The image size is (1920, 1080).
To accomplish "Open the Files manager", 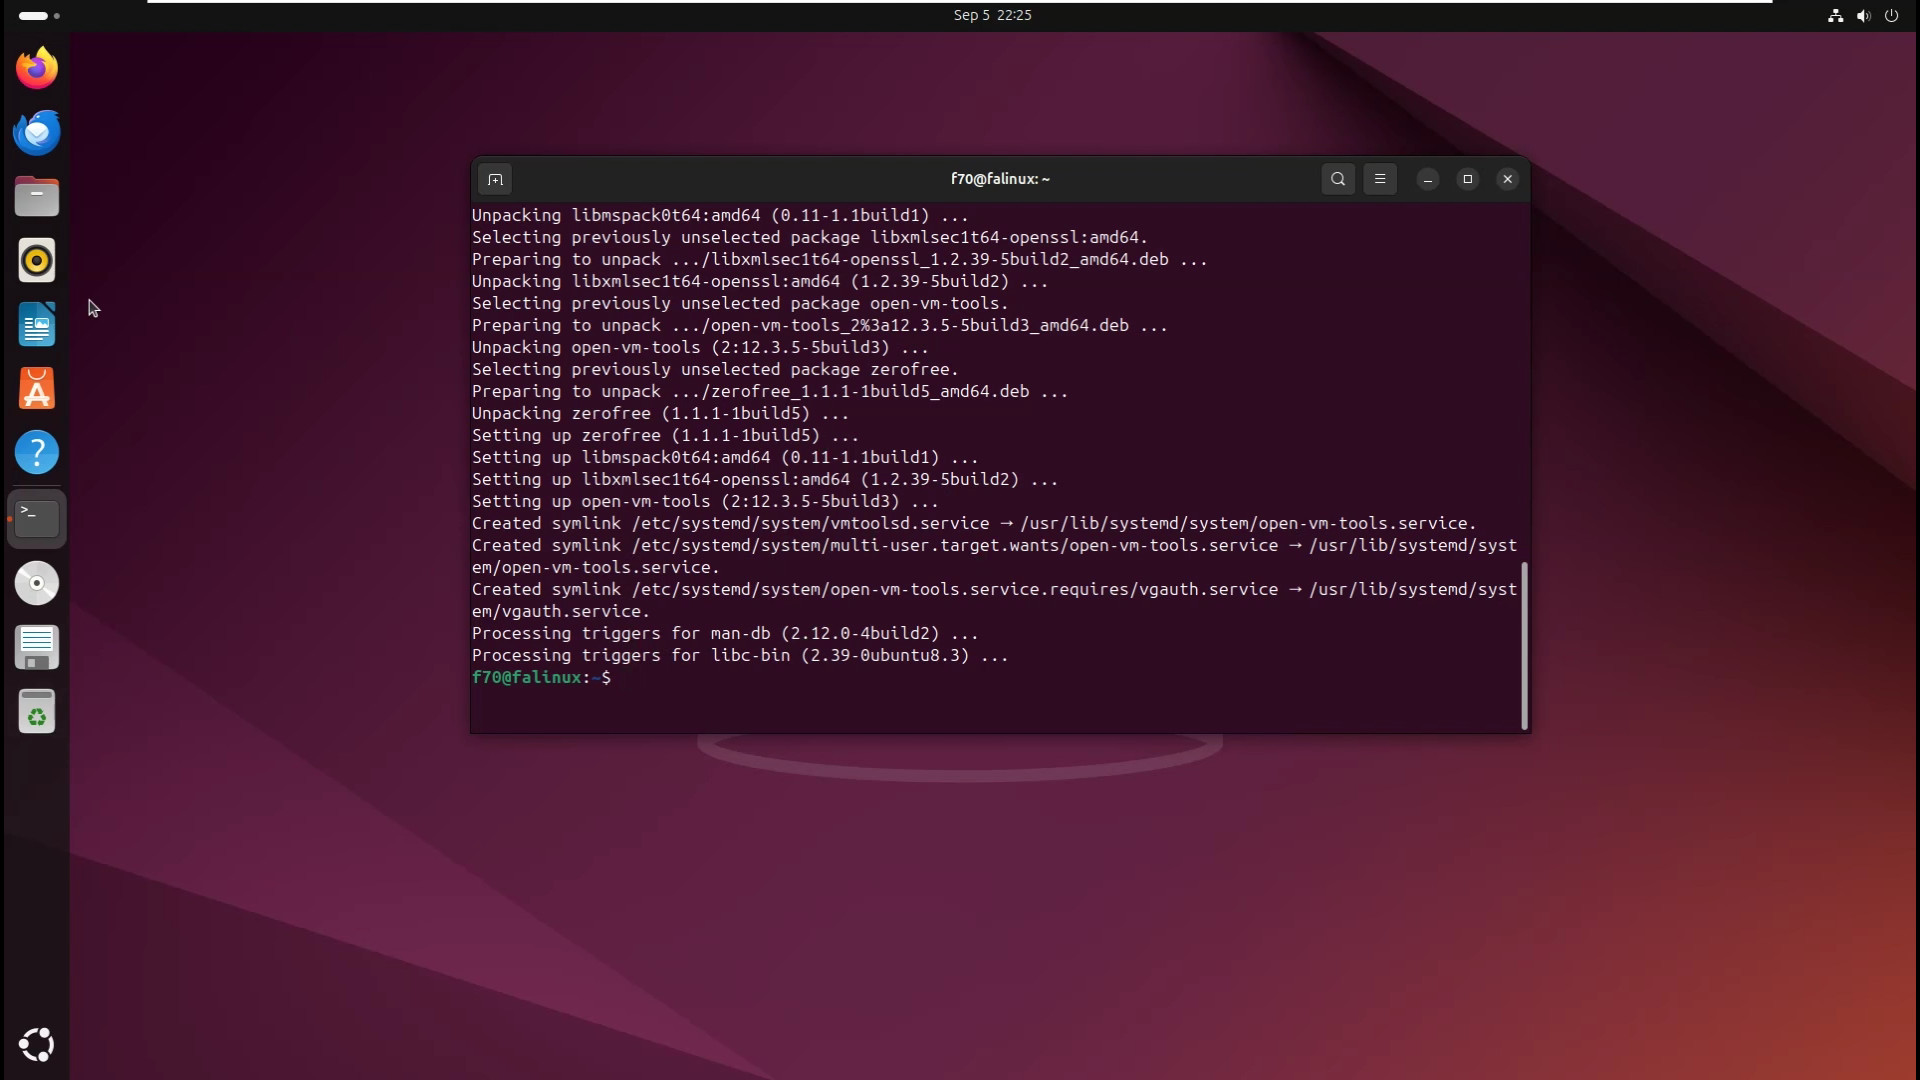I will [37, 196].
